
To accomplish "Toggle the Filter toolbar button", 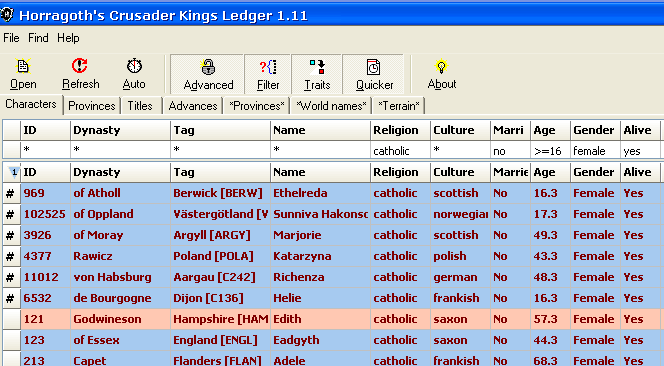I will click(268, 75).
